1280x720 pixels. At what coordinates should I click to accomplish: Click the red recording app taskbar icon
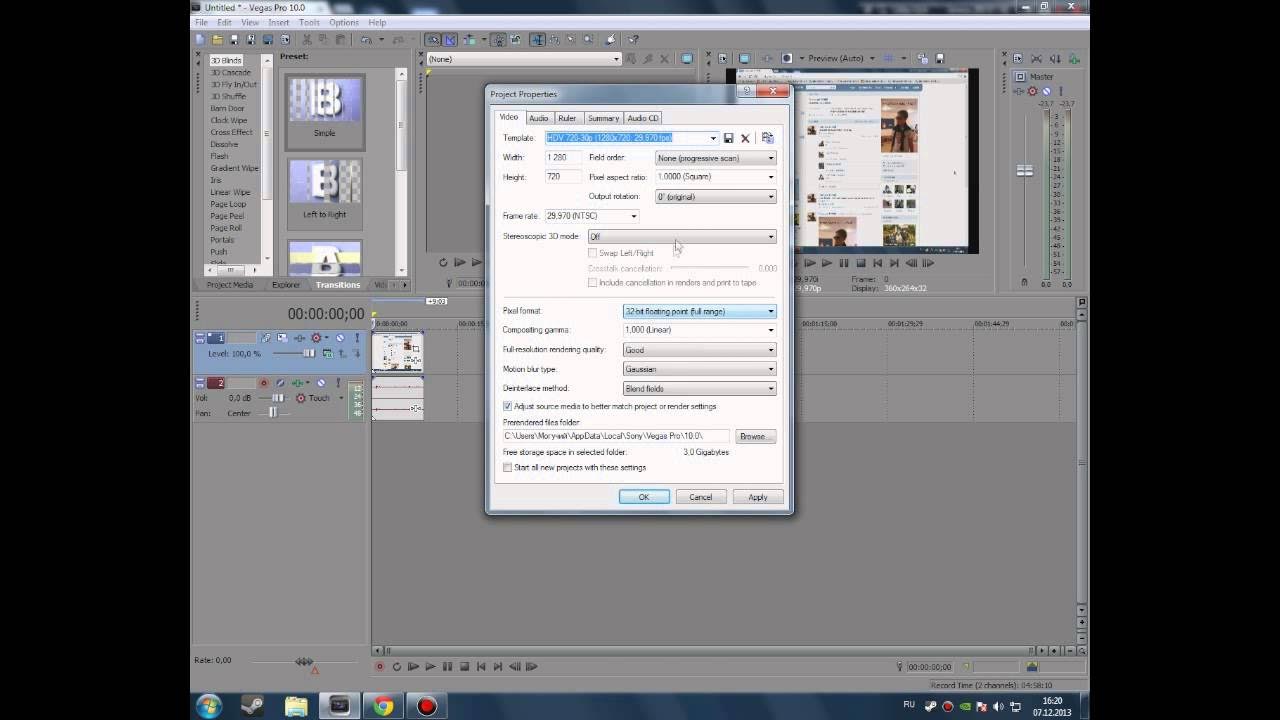pos(427,706)
